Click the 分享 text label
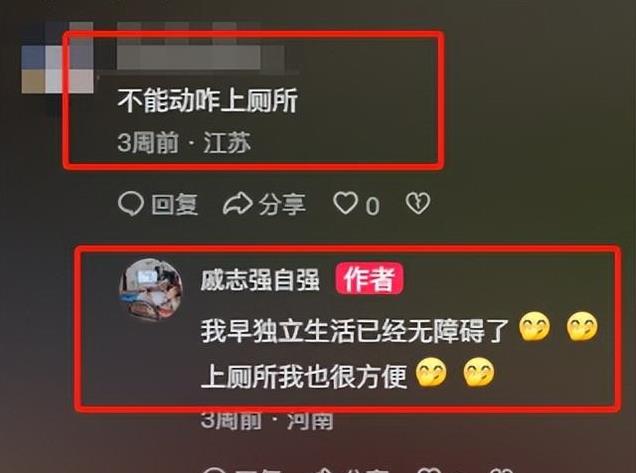Screen dimensions: 636x473 tap(282, 204)
